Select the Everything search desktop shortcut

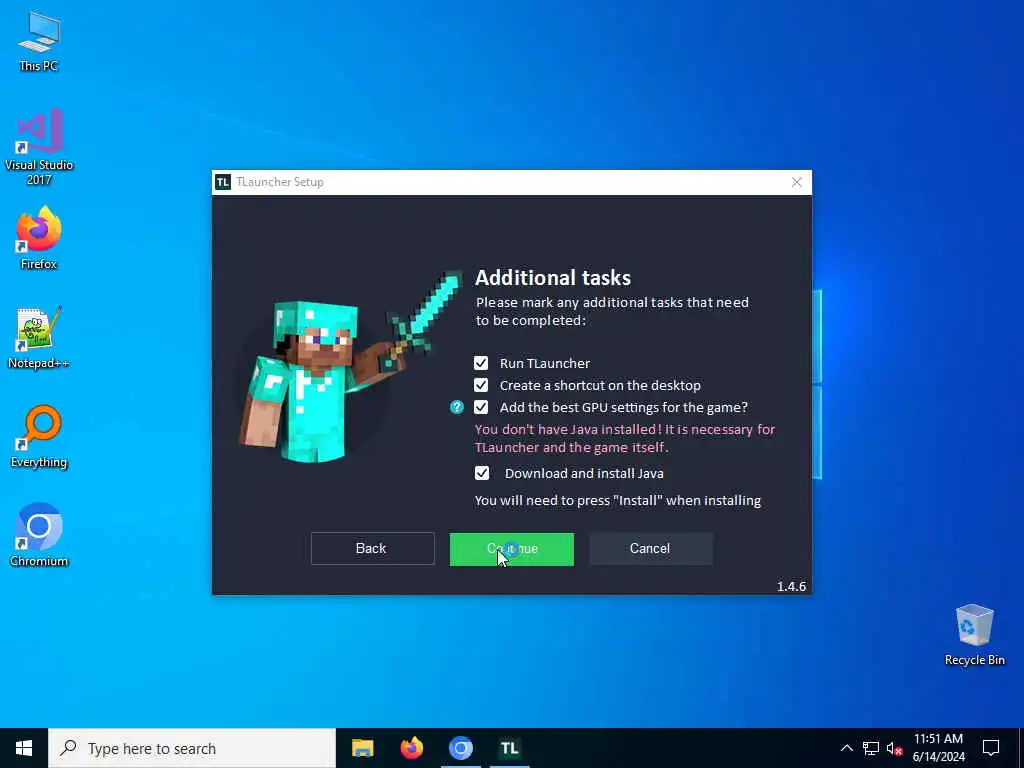39,436
